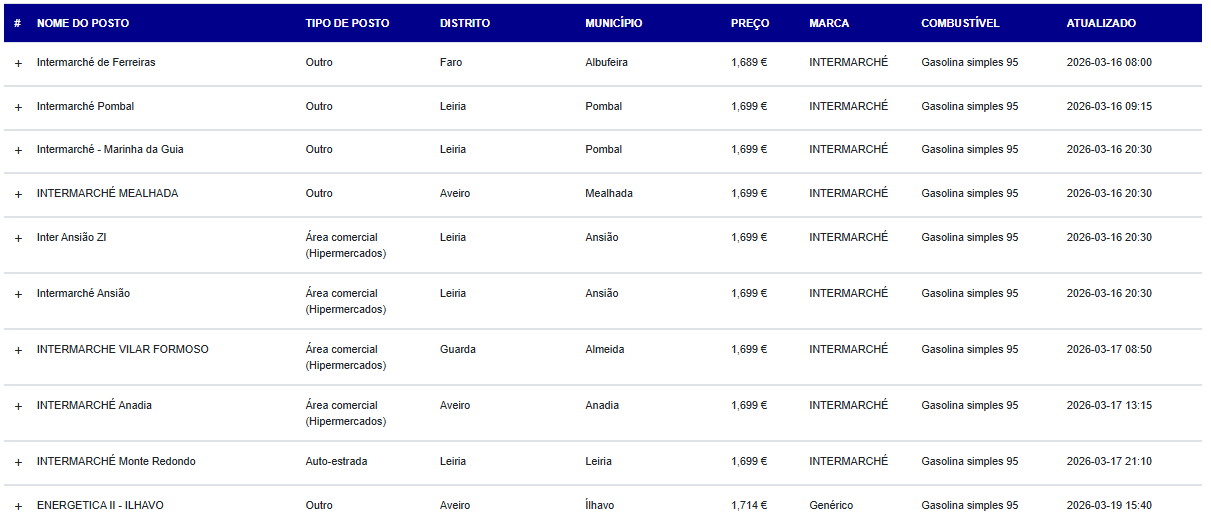Sort by Tipo de Posto column header
The height and width of the screenshot is (528, 1211).
tap(347, 23)
